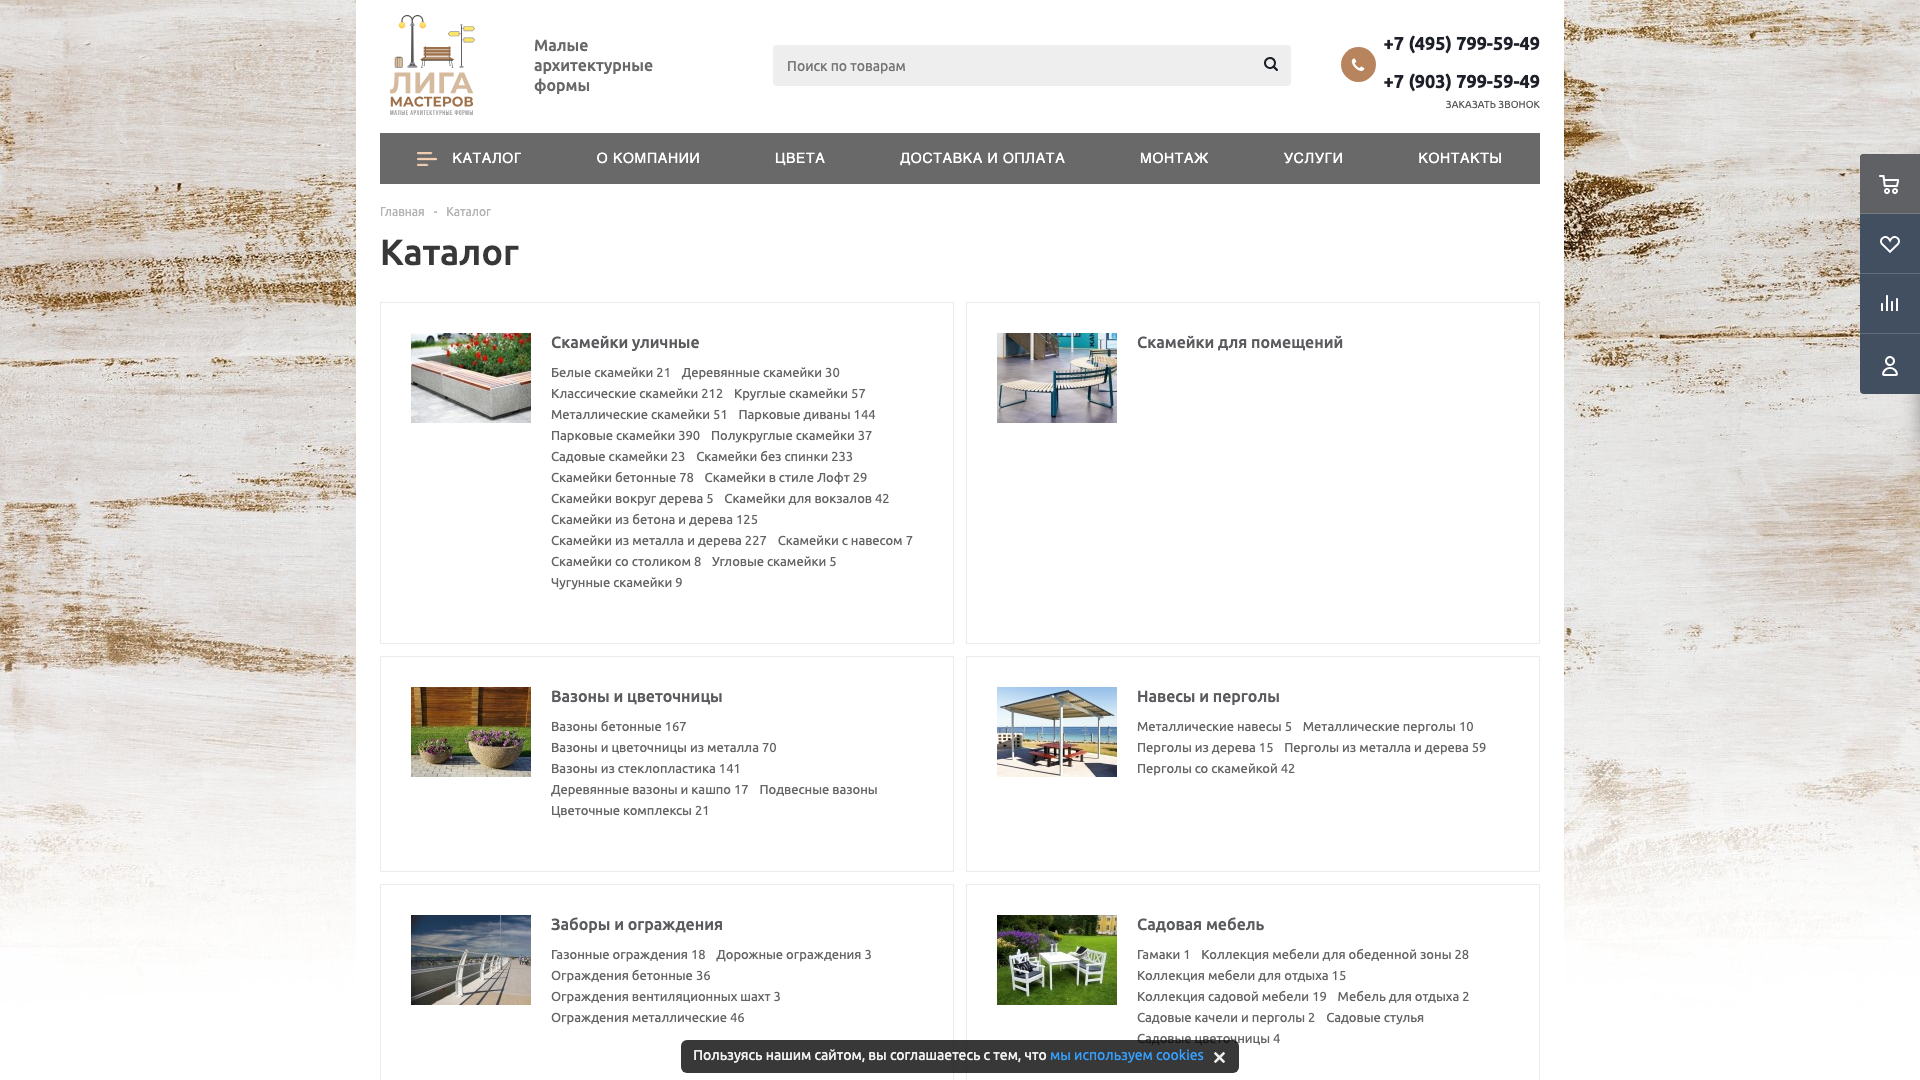The width and height of the screenshot is (1920, 1080).
Task: Open the Скамейки уличные category heading
Action: 625,342
